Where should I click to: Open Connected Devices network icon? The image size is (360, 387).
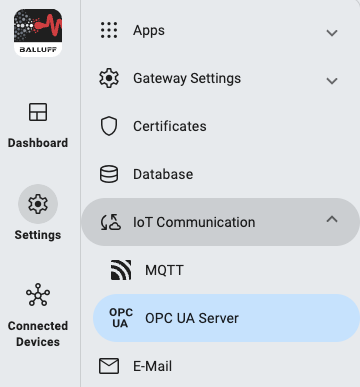tap(38, 295)
